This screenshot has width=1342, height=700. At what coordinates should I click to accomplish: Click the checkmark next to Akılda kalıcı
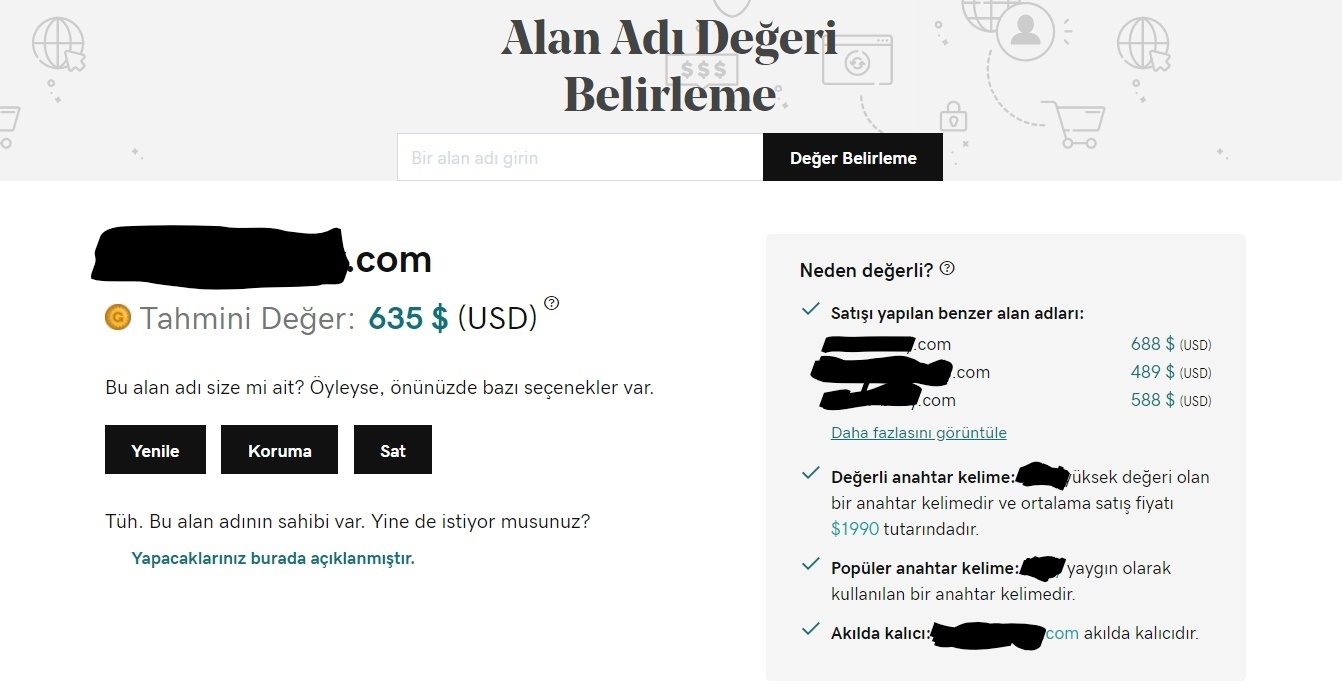click(811, 630)
